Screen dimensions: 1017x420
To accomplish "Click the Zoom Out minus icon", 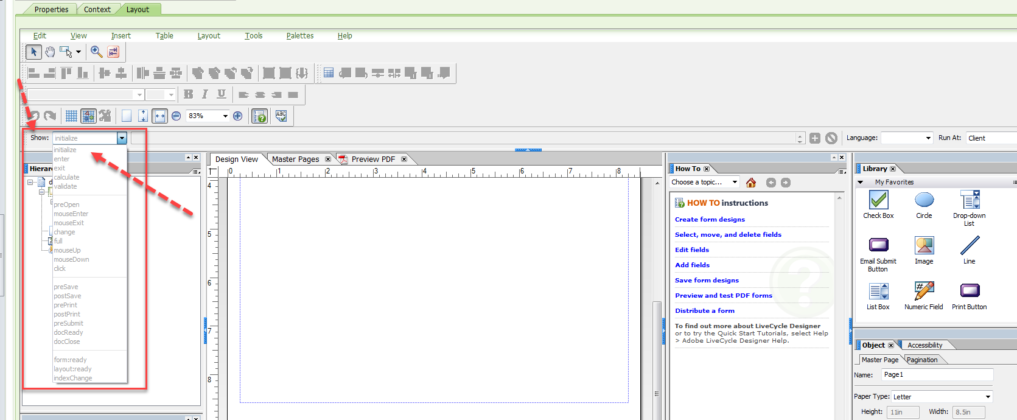I will click(176, 116).
